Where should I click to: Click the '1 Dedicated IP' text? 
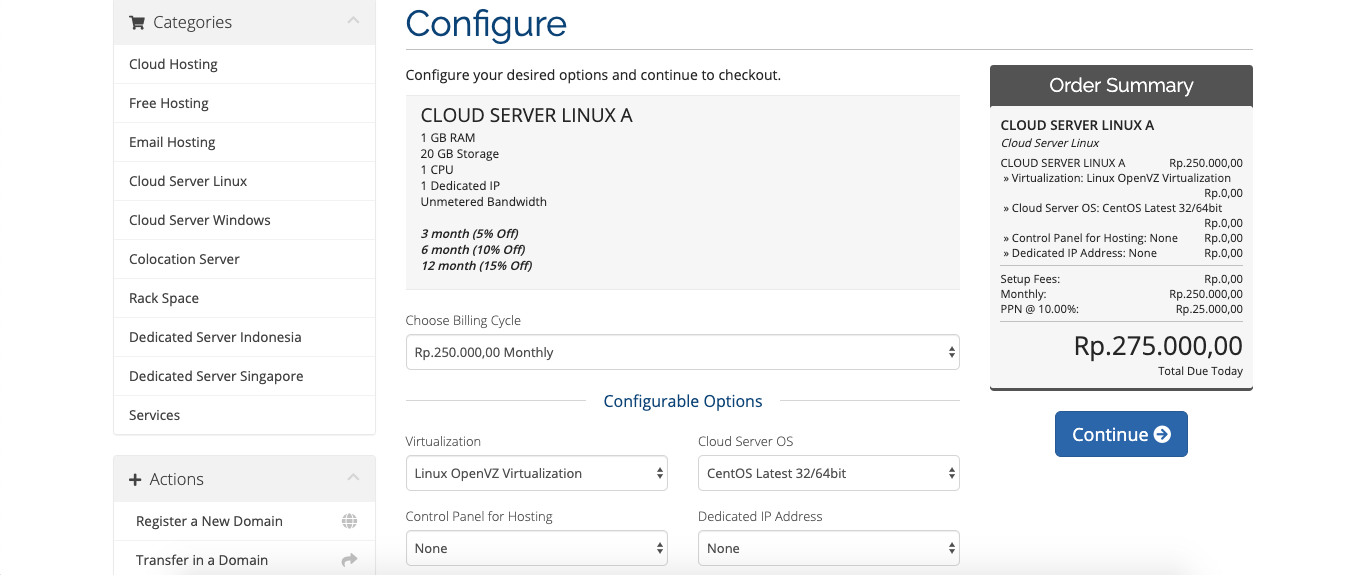click(460, 186)
